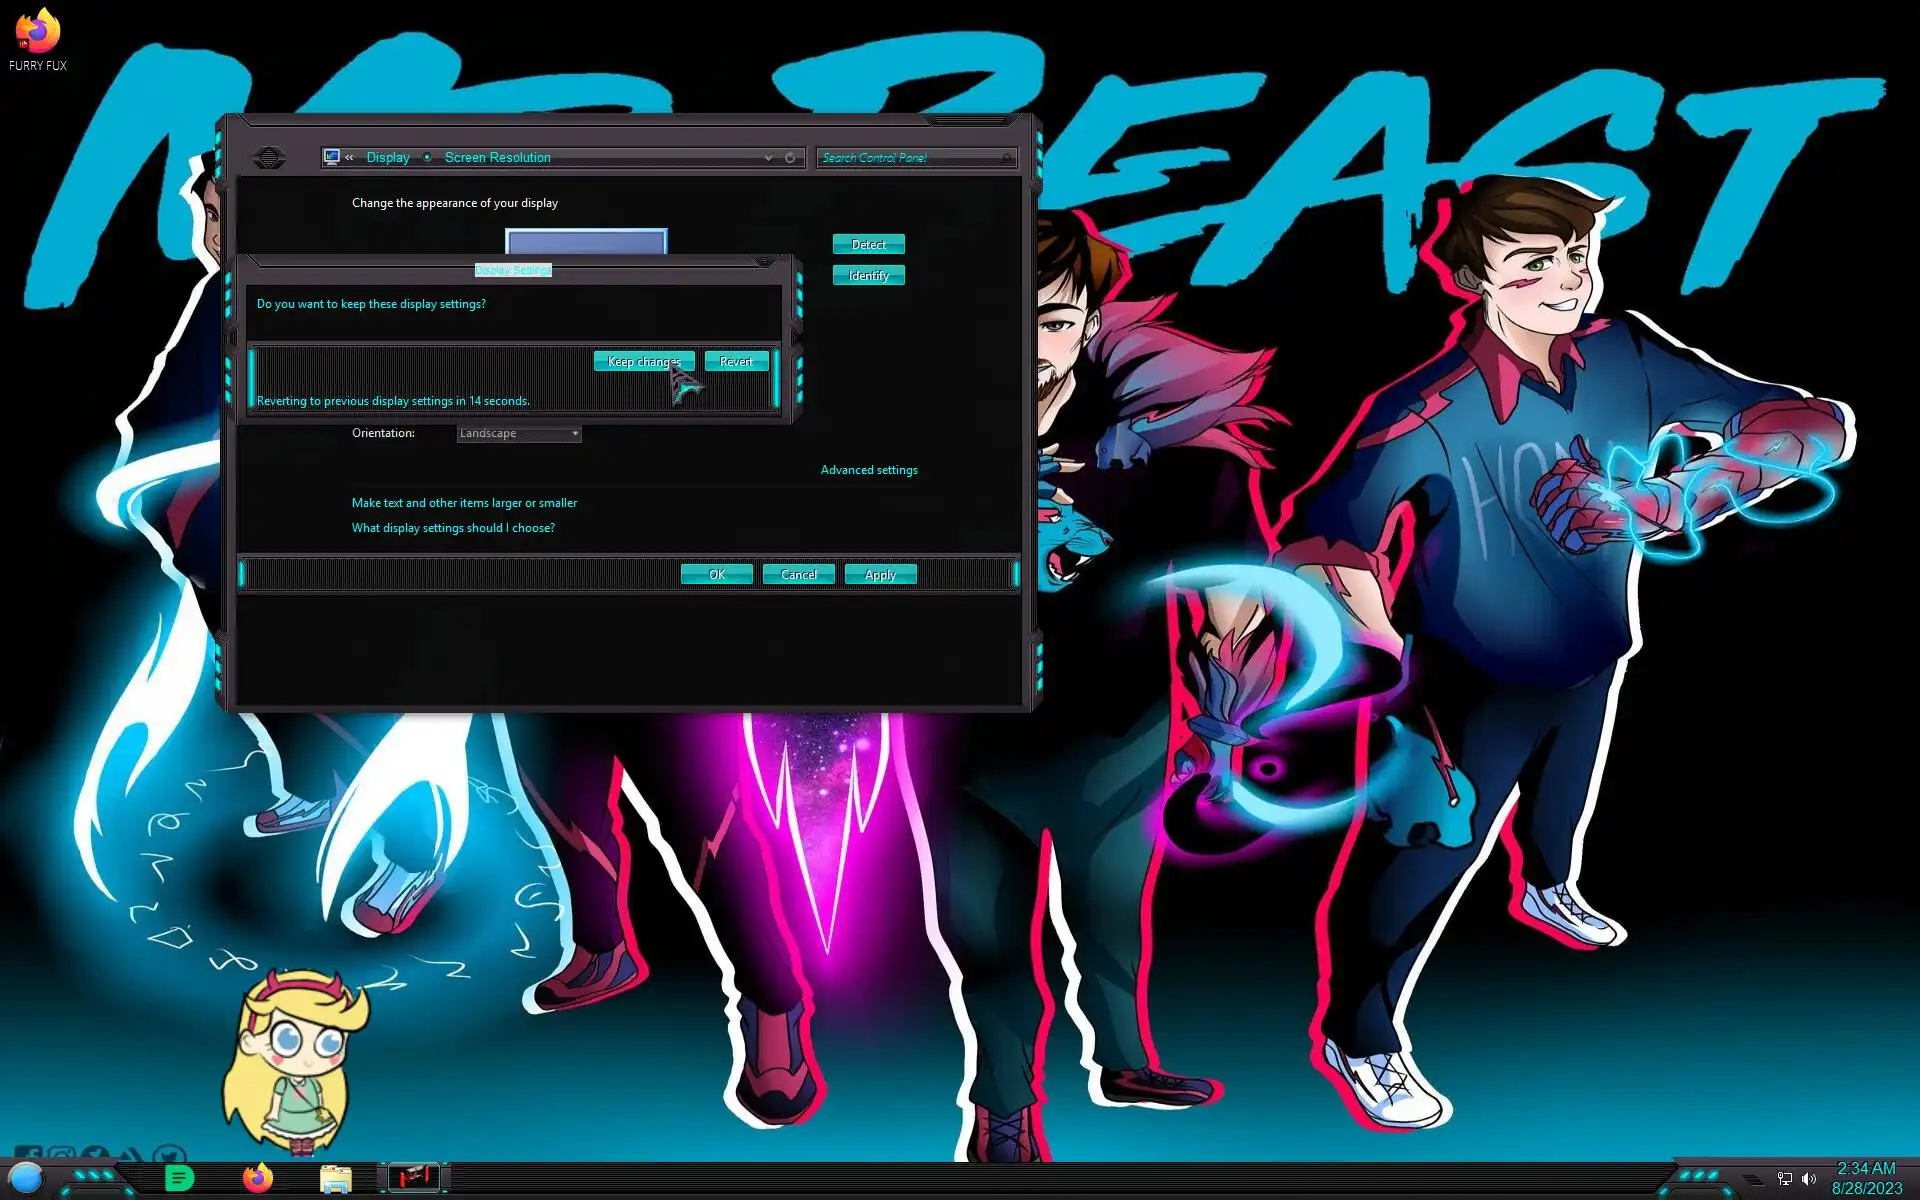Click the monitor preview thumbnail
Image resolution: width=1920 pixels, height=1200 pixels.
(586, 241)
